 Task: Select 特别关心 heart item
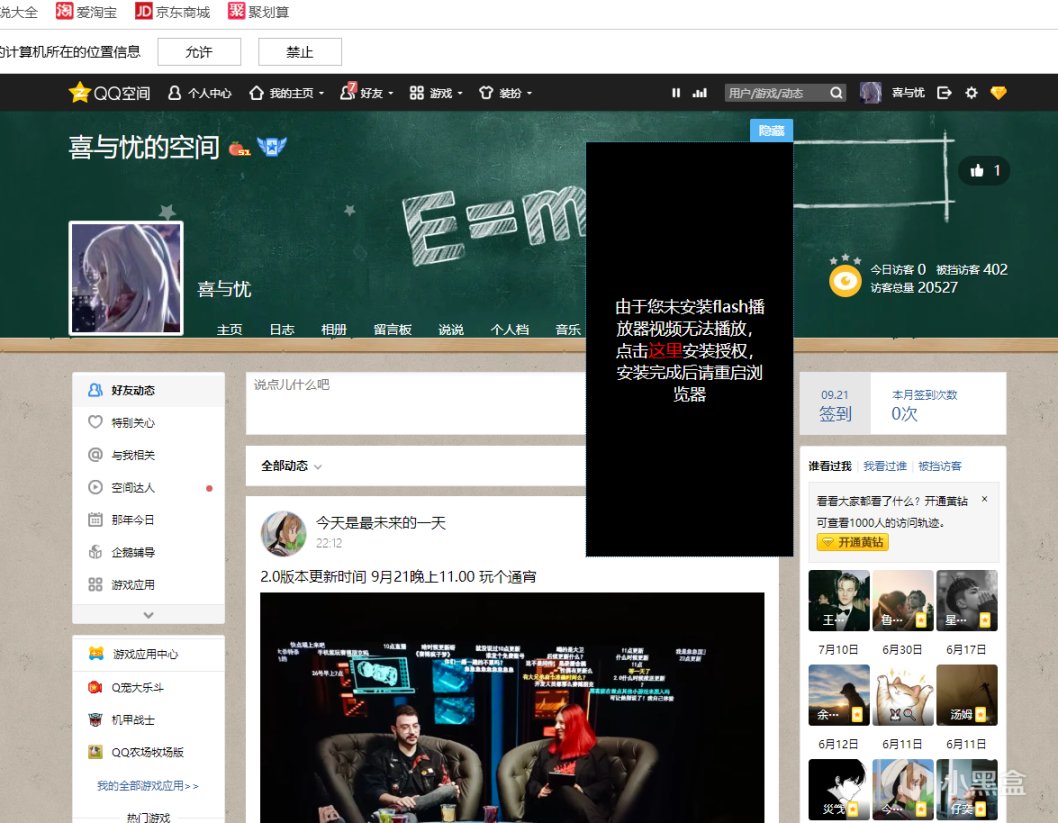[148, 422]
